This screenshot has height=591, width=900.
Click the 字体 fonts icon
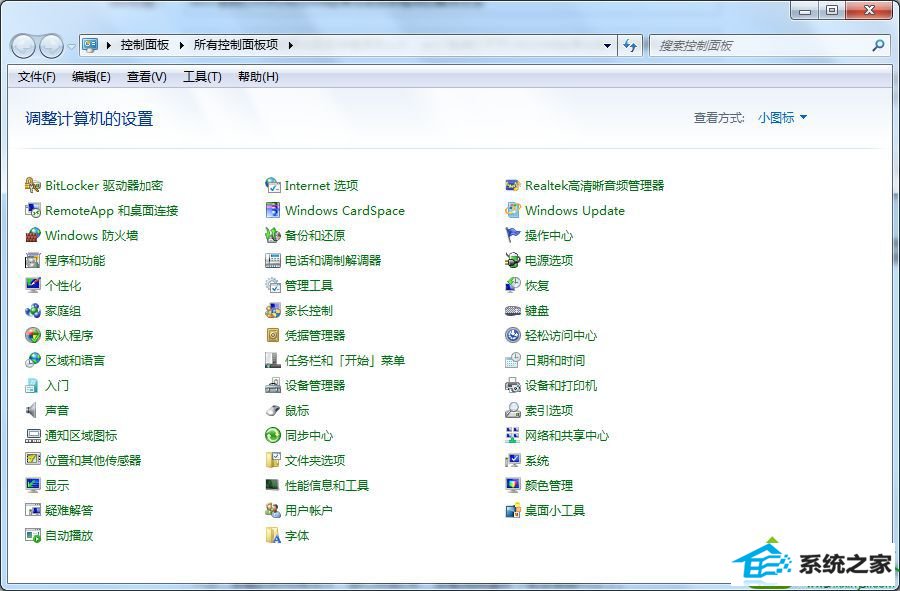coord(273,535)
